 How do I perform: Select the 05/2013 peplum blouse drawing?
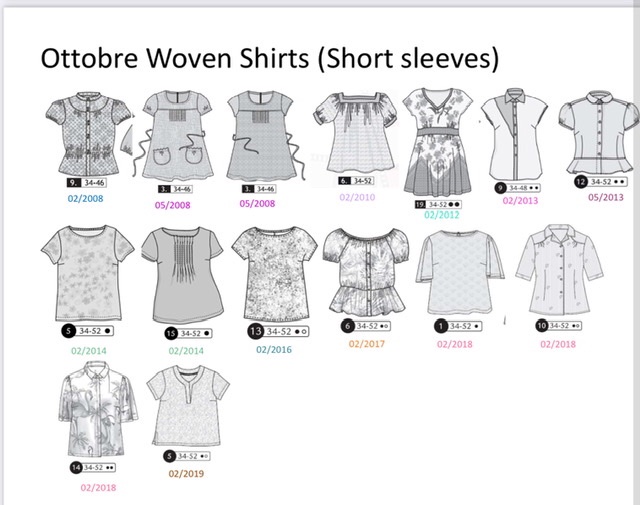point(599,133)
